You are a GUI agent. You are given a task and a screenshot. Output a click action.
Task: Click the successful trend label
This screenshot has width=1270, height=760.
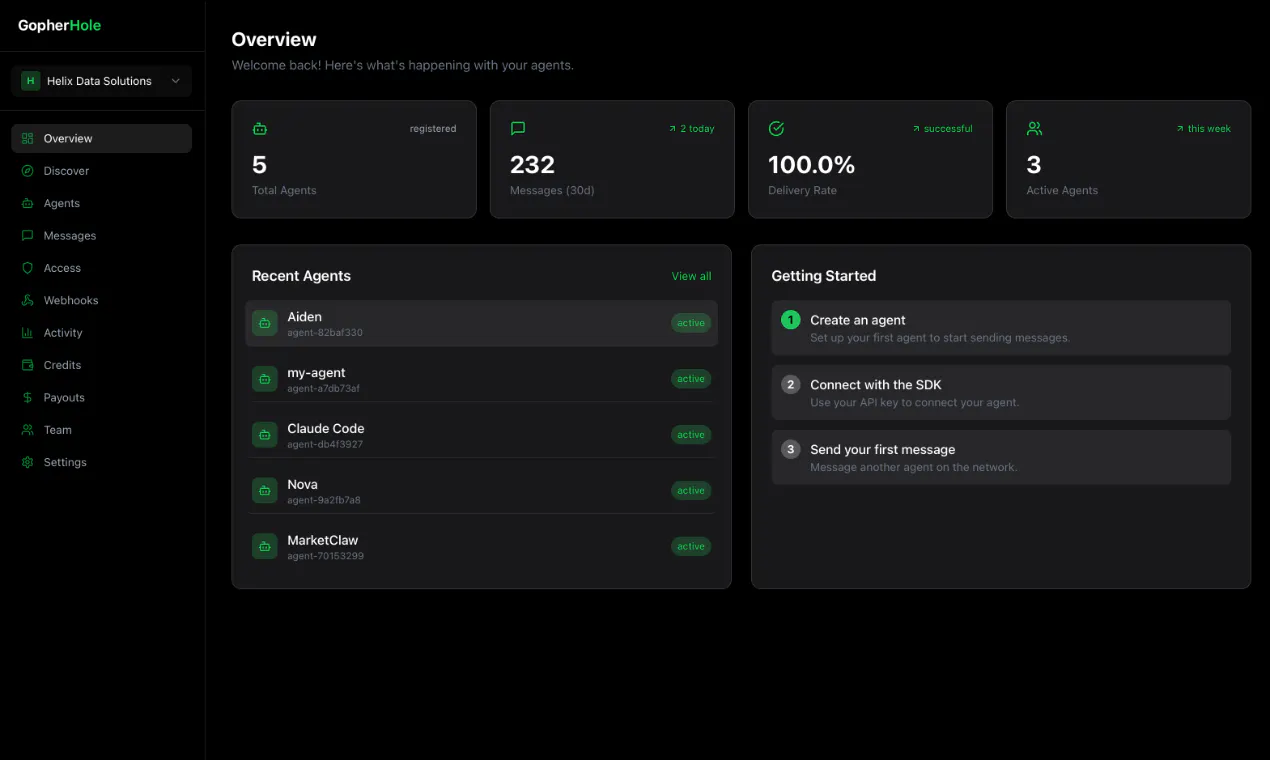942,129
